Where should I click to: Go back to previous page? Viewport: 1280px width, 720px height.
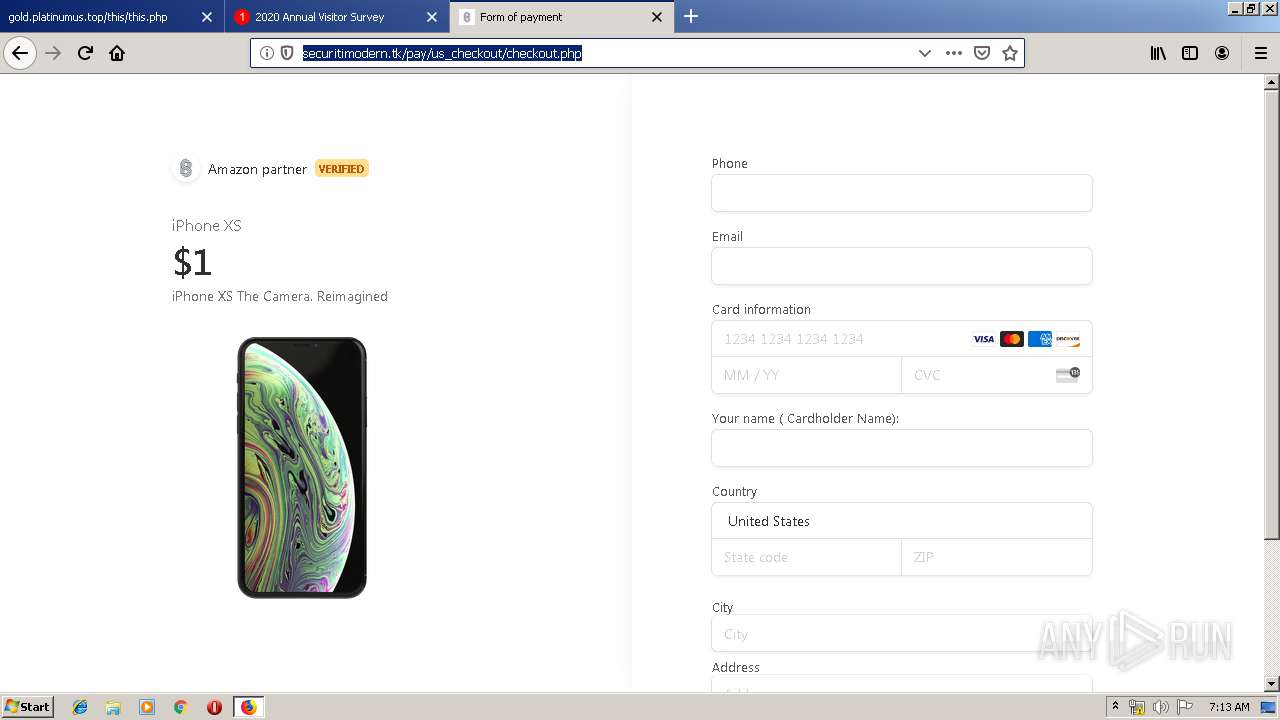[20, 53]
